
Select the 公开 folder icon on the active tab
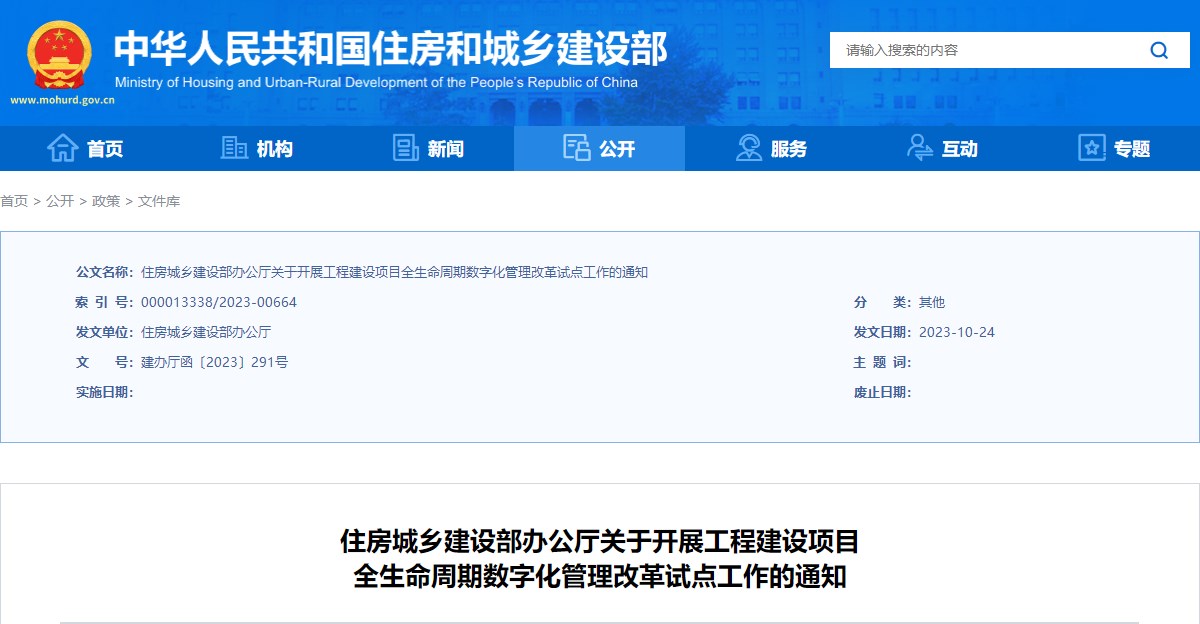[575, 147]
